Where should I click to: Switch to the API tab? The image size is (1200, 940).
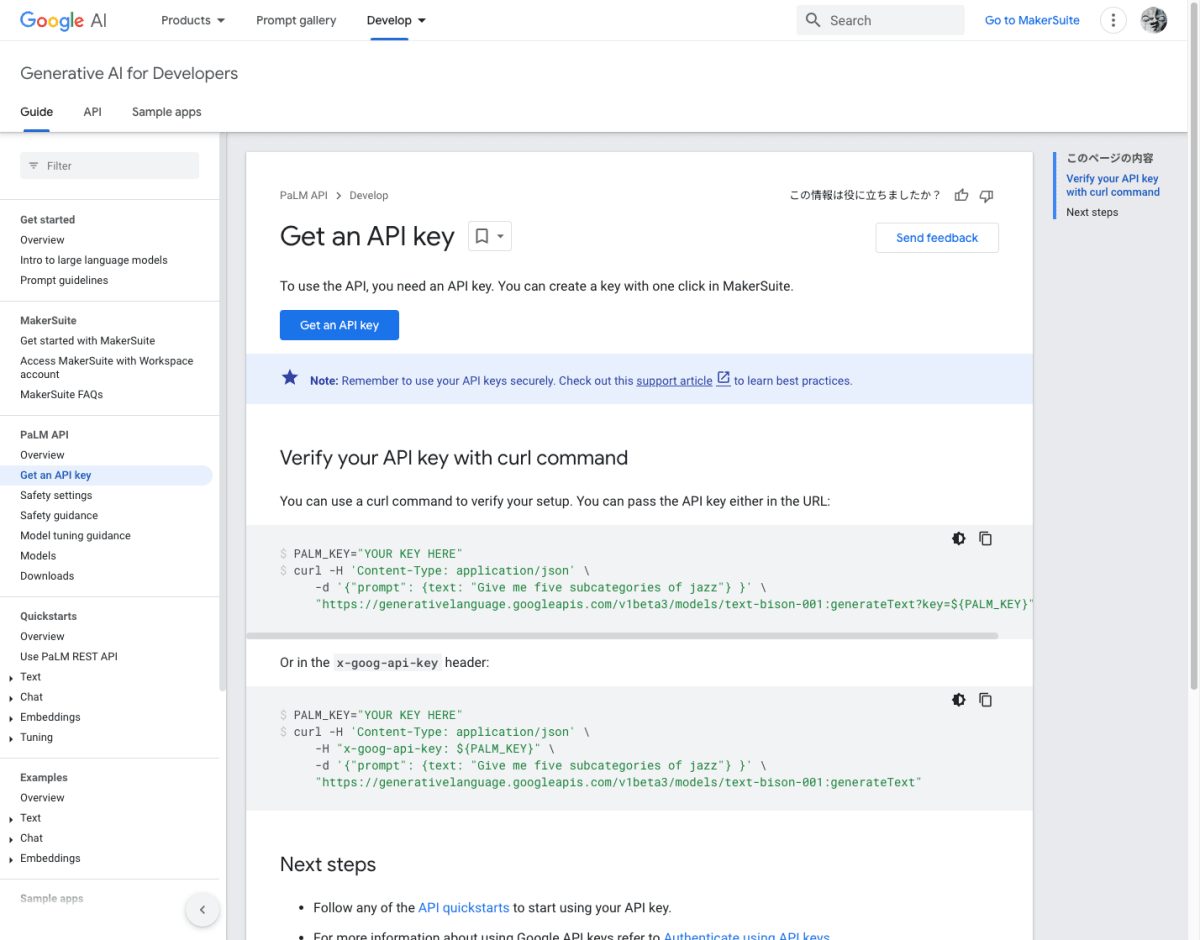click(x=92, y=112)
